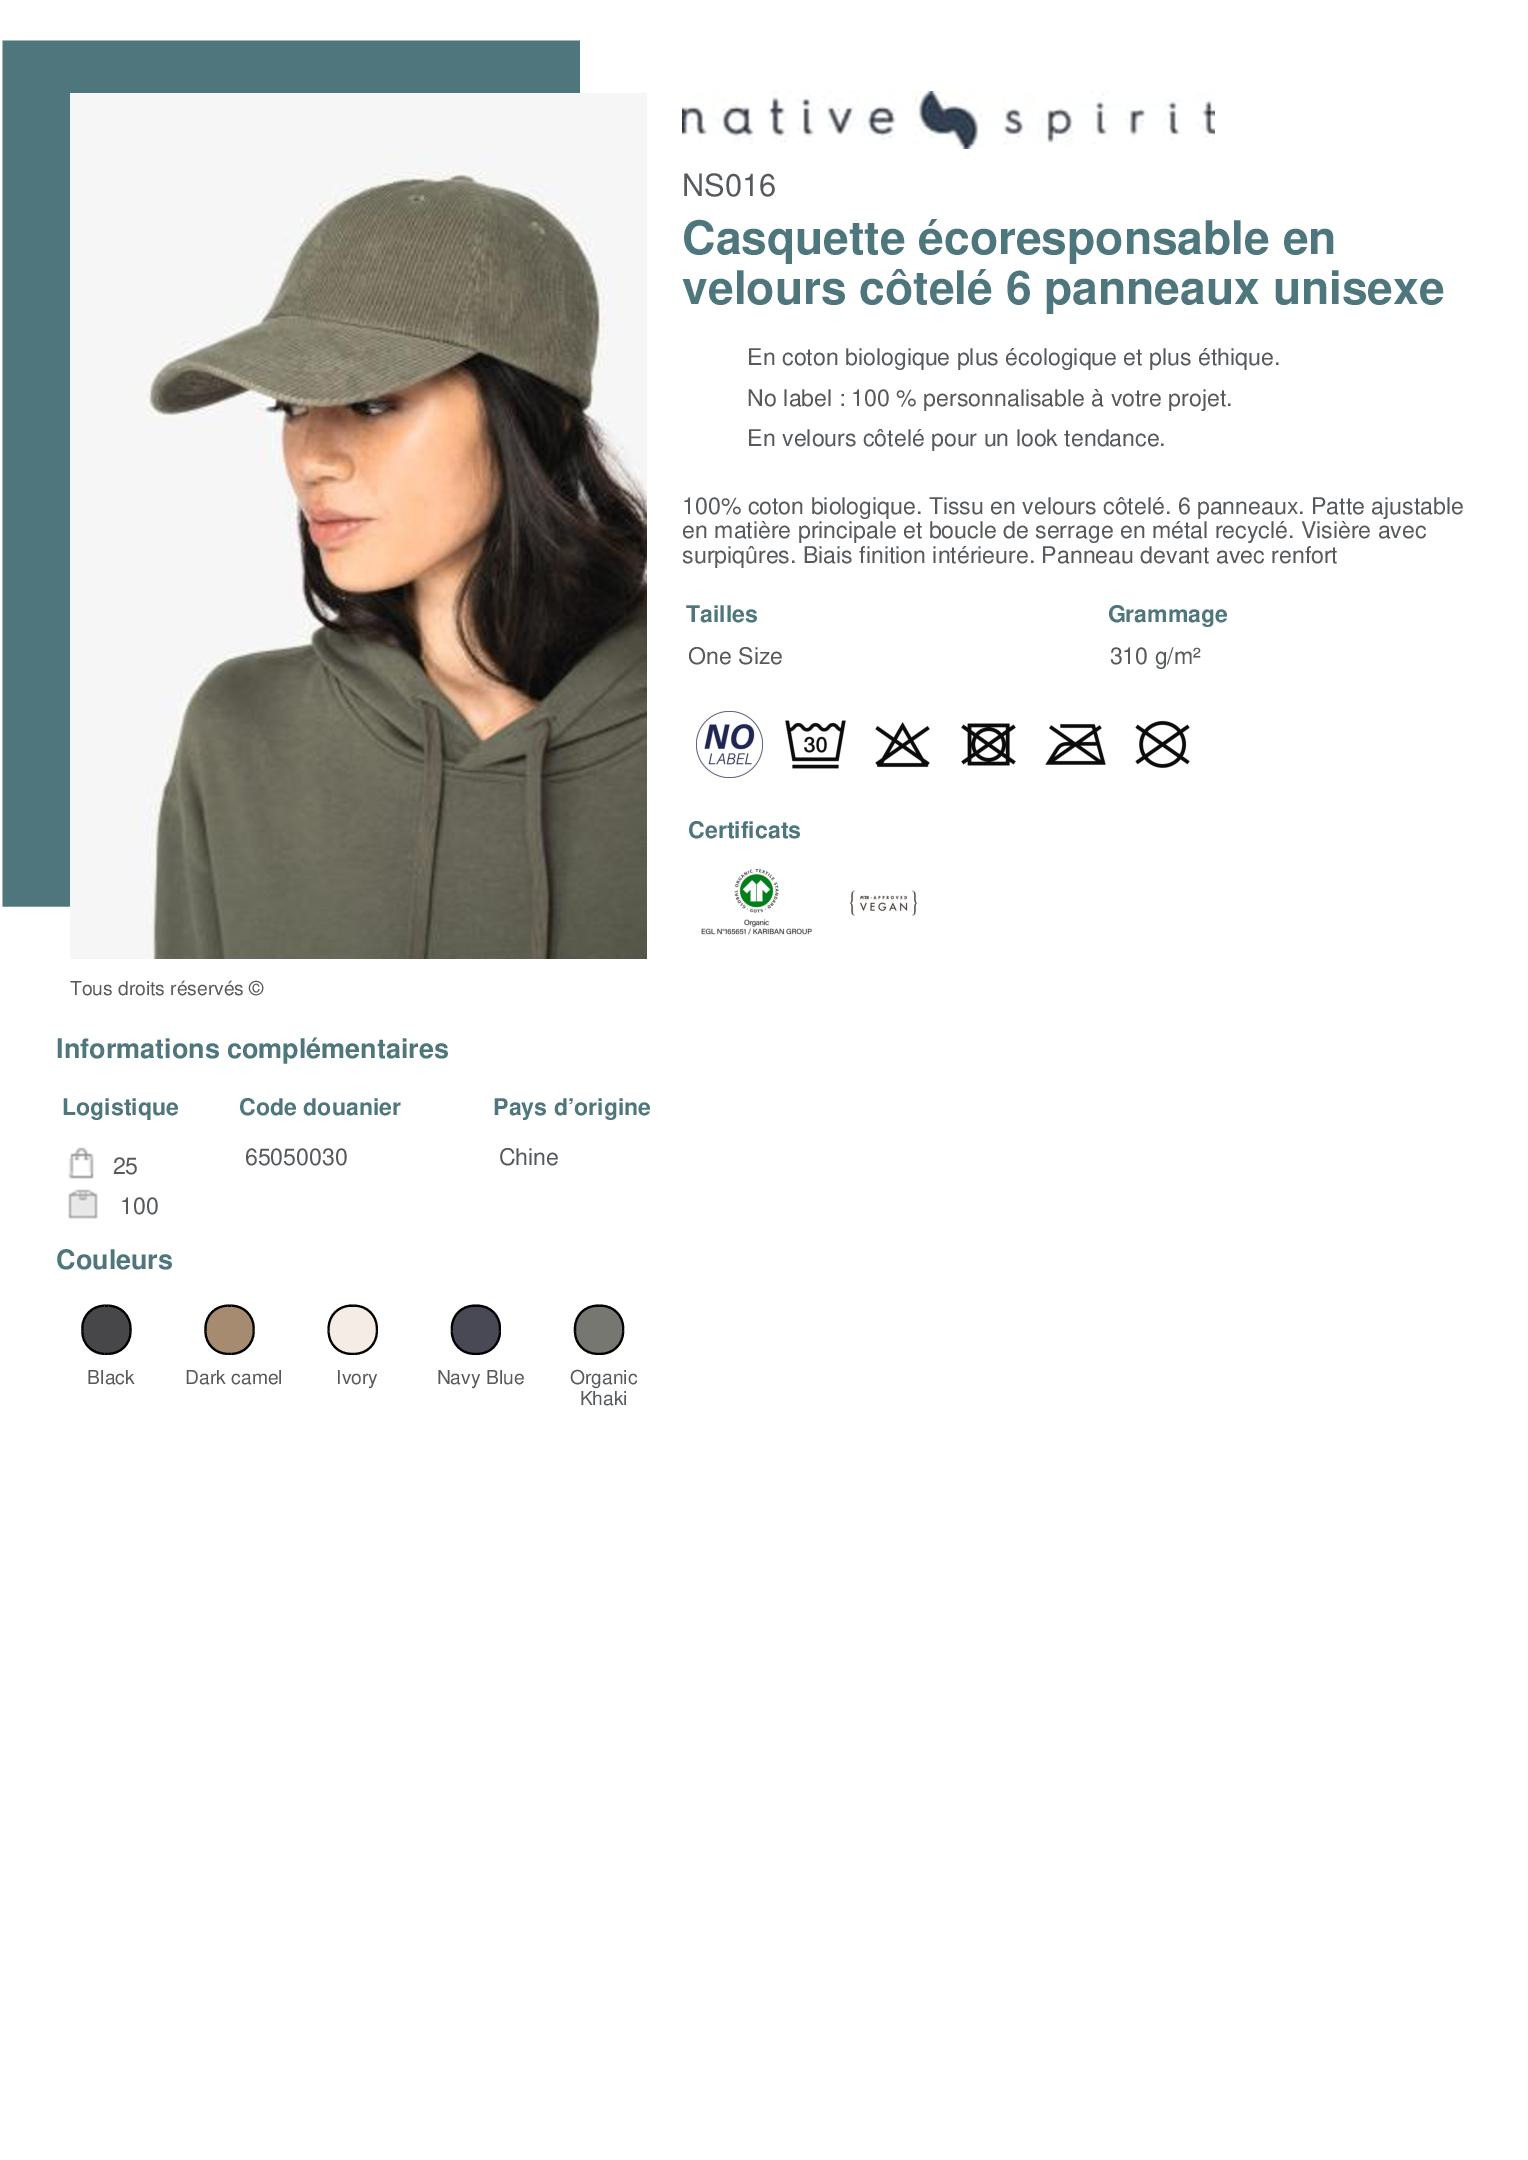Select the do-not-bleach triangle icon
Image resolution: width=1528 pixels, height=2160 pixels.
click(902, 745)
